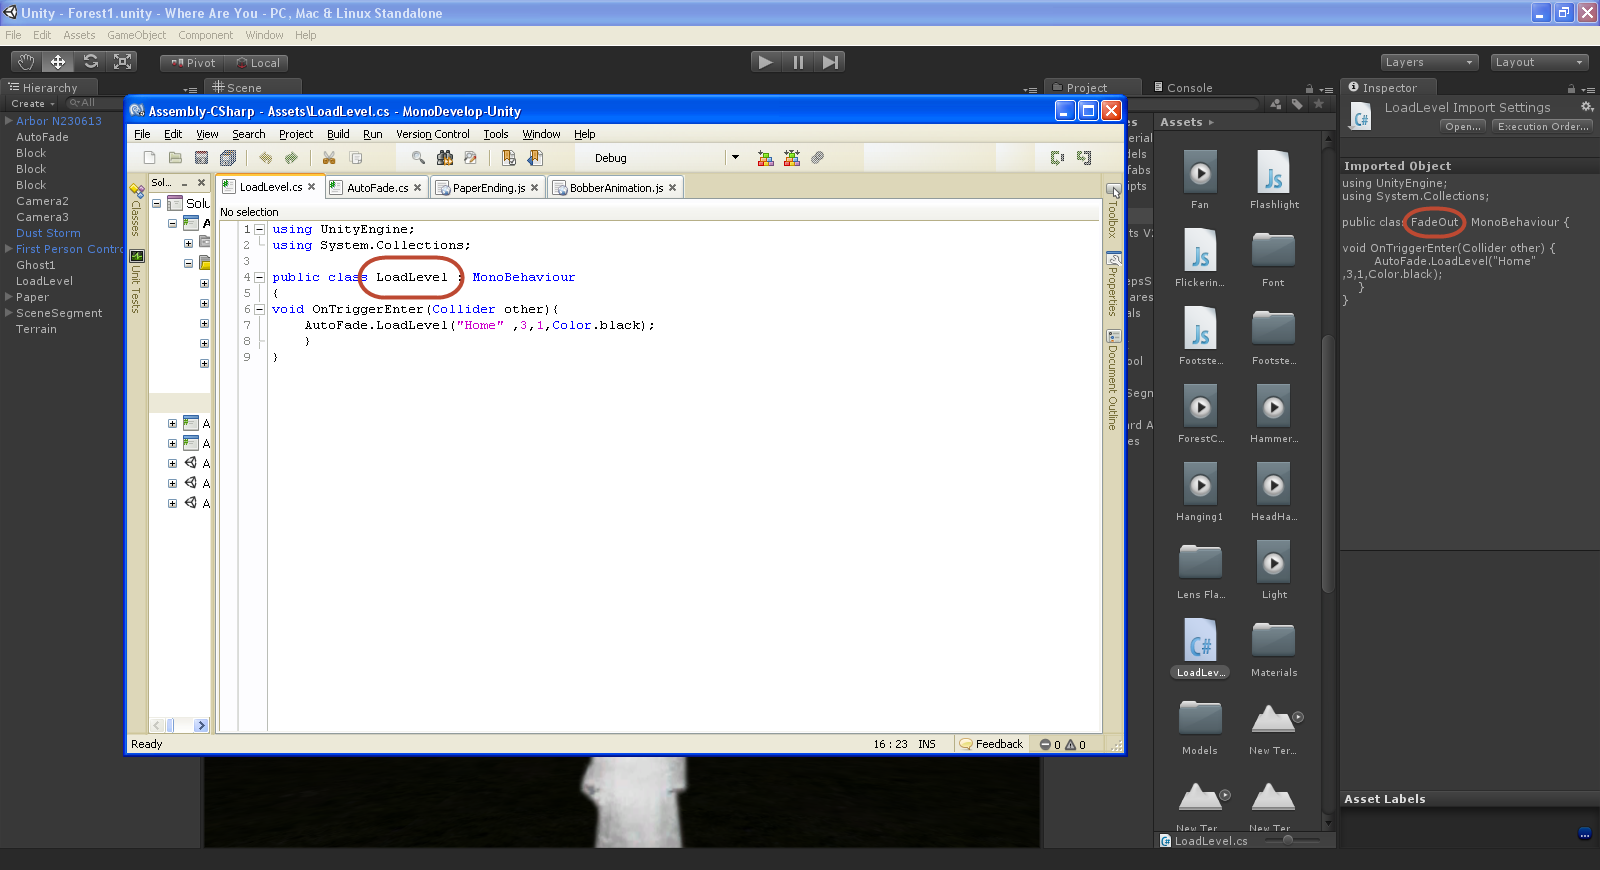Open the Debug configuration dropdown
Viewport: 1600px width, 870px height.
coord(736,157)
